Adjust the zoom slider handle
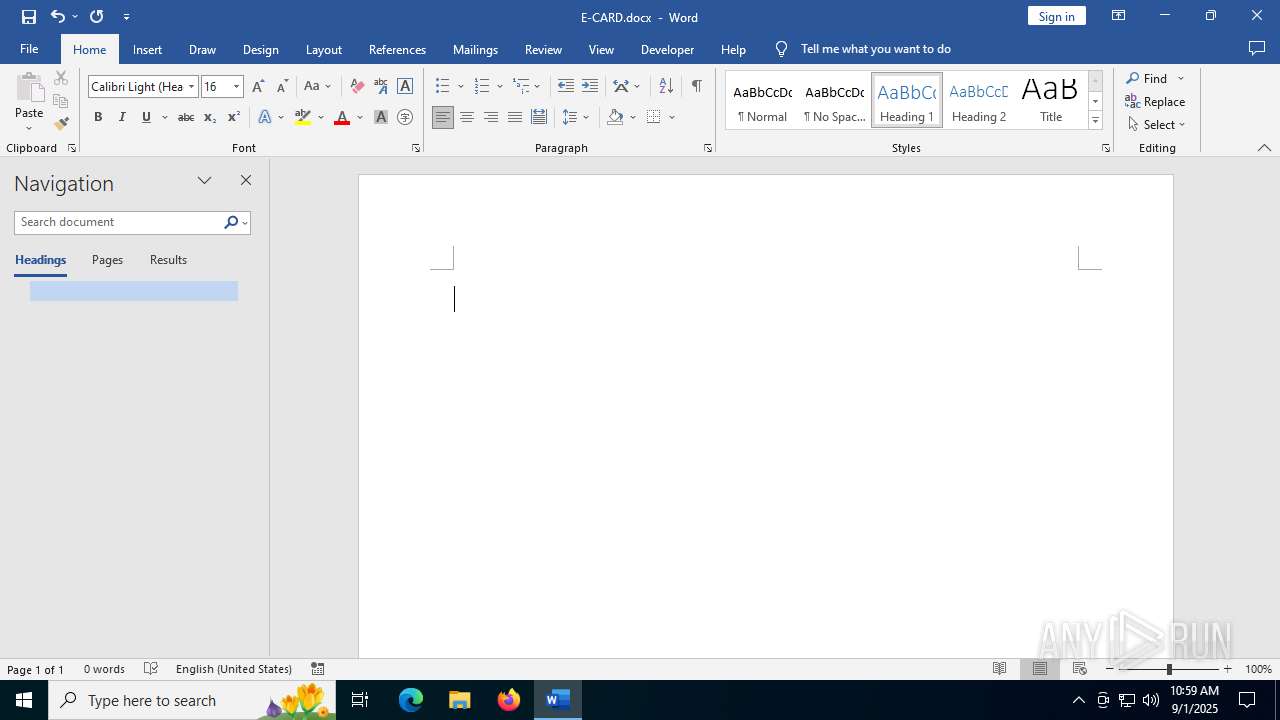The height and width of the screenshot is (720, 1280). 1168,669
